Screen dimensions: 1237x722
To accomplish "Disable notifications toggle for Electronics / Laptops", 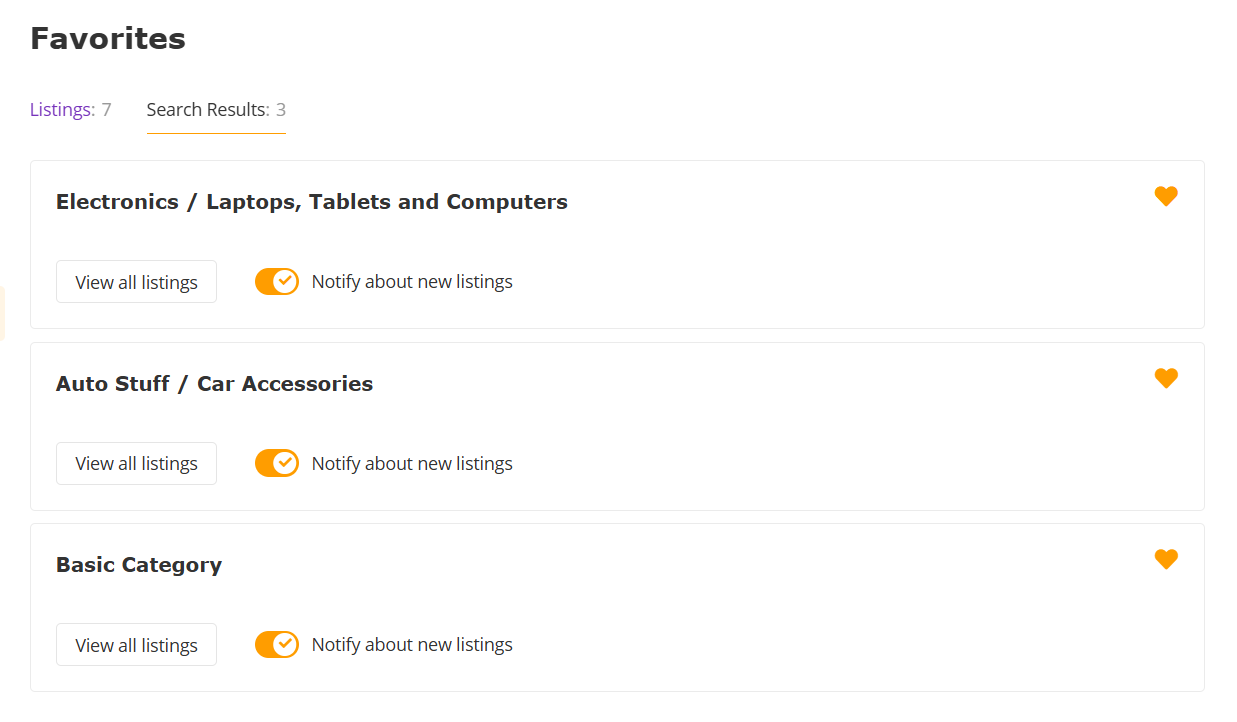I will (x=277, y=282).
